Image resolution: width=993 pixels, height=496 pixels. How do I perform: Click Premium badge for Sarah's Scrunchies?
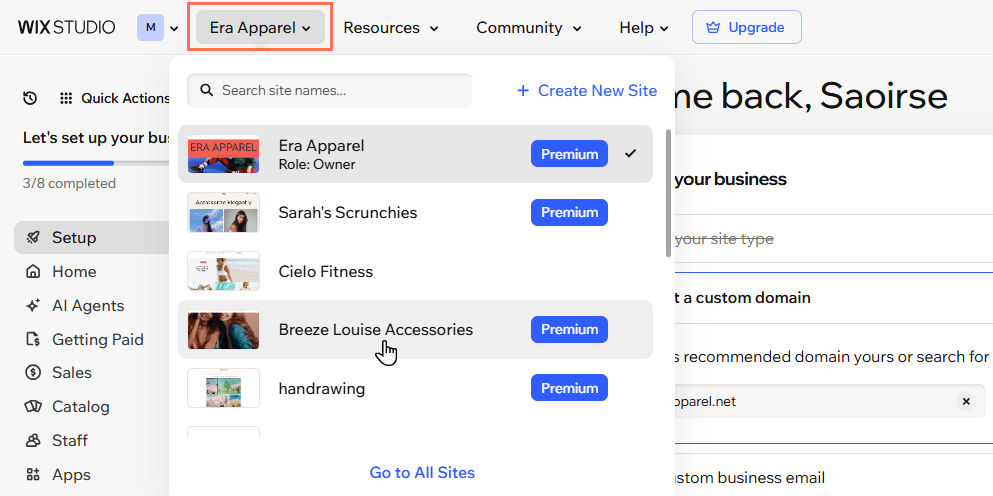tap(569, 212)
